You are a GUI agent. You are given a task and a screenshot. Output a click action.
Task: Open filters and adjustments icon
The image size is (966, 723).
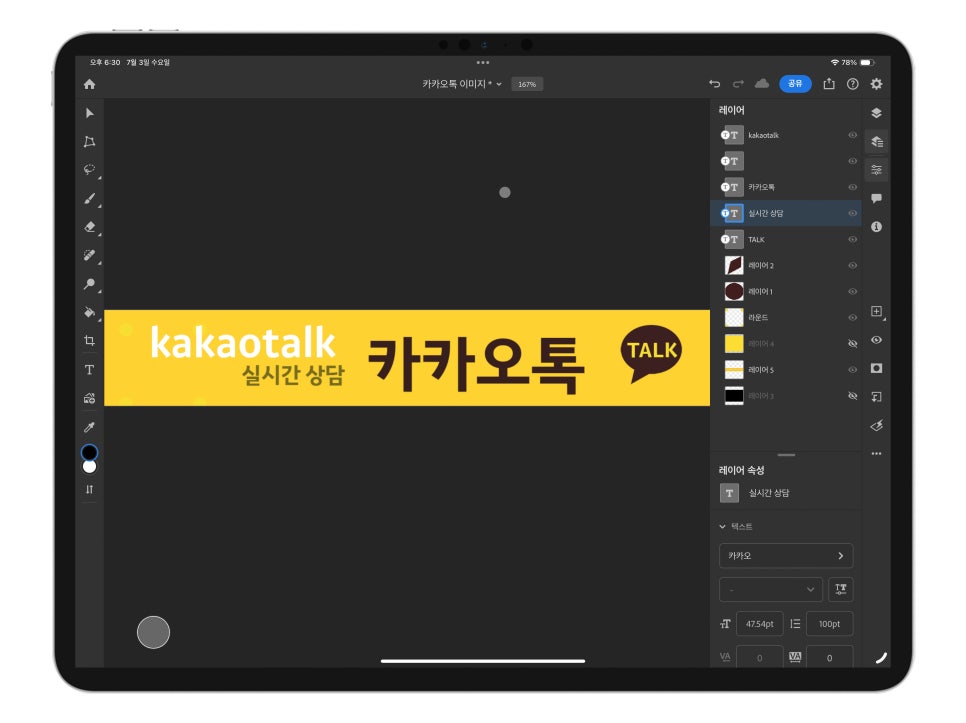[x=877, y=426]
